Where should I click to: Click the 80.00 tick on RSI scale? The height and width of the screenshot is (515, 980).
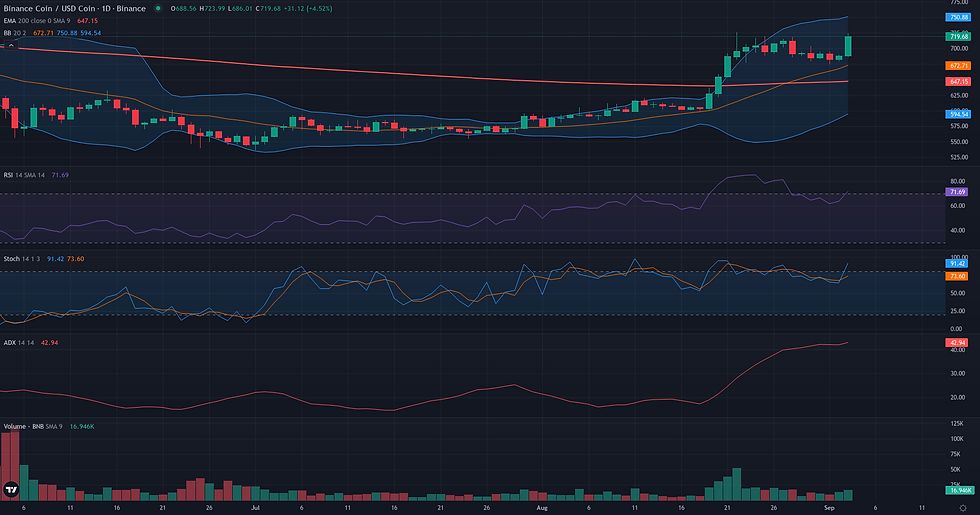[x=958, y=182]
